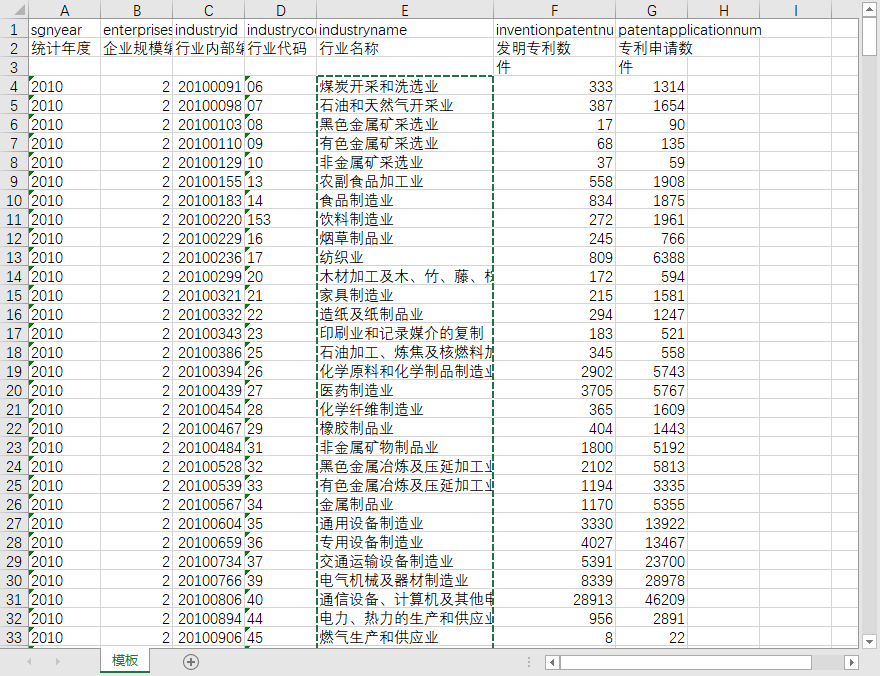The width and height of the screenshot is (880, 676).
Task: Select cell 饮料制造业
Action: click(405, 219)
